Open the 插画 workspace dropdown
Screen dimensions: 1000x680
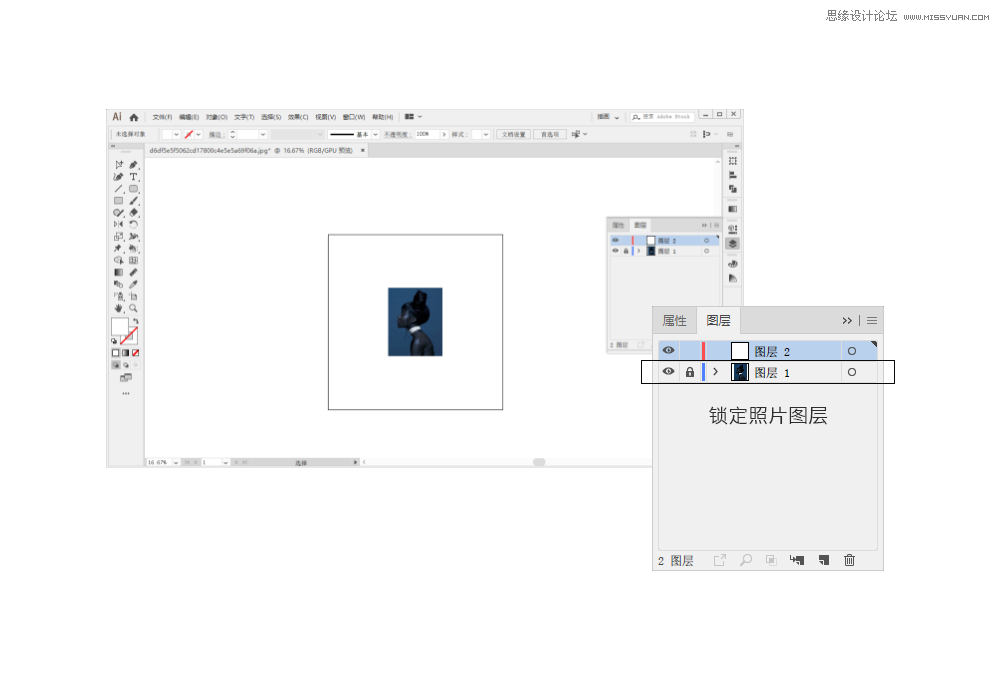point(608,117)
